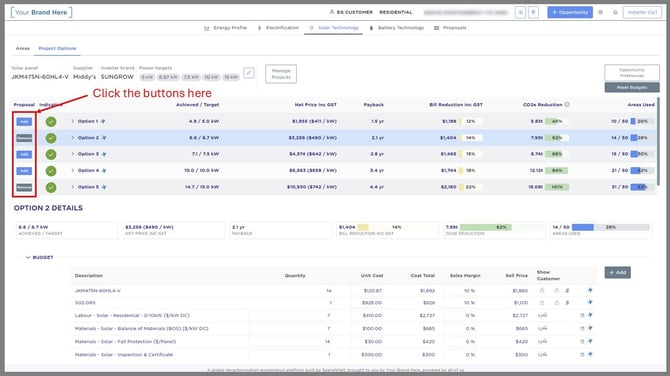This screenshot has width=670, height=376.
Task: Click the 5 kW power target chip
Action: [x=147, y=77]
